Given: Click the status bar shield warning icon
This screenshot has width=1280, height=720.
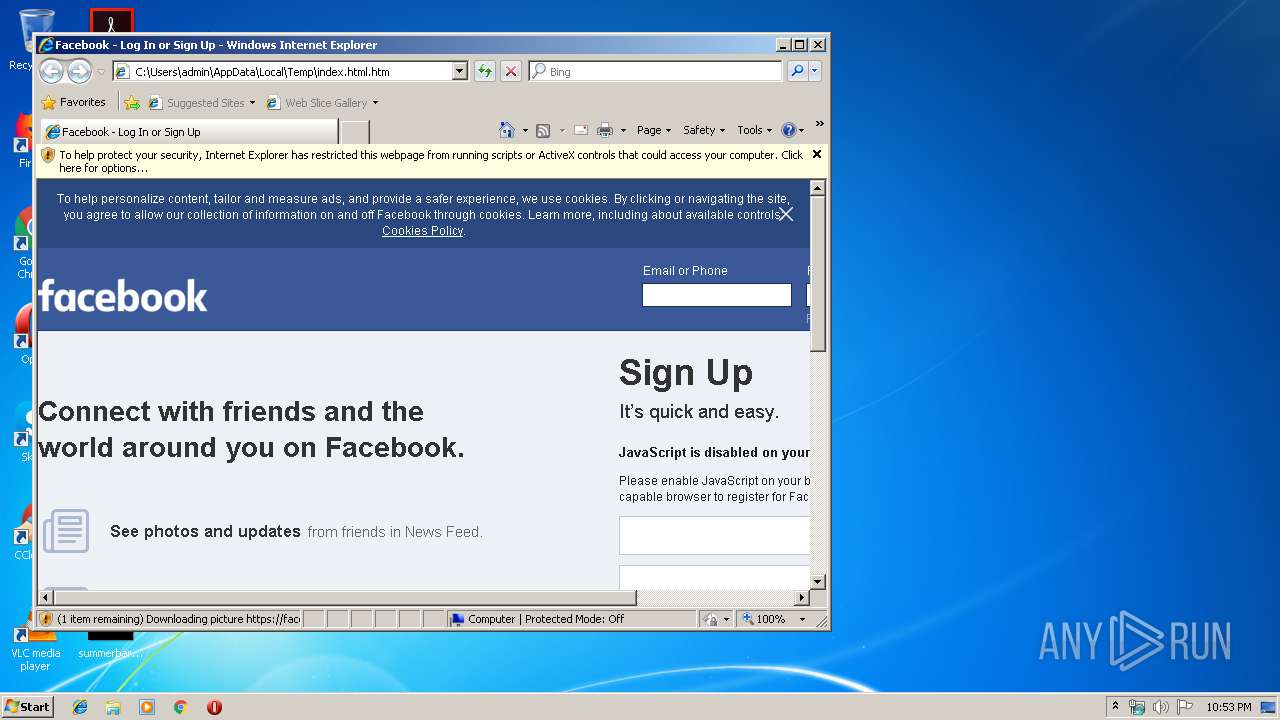Looking at the screenshot, I should 46,619.
